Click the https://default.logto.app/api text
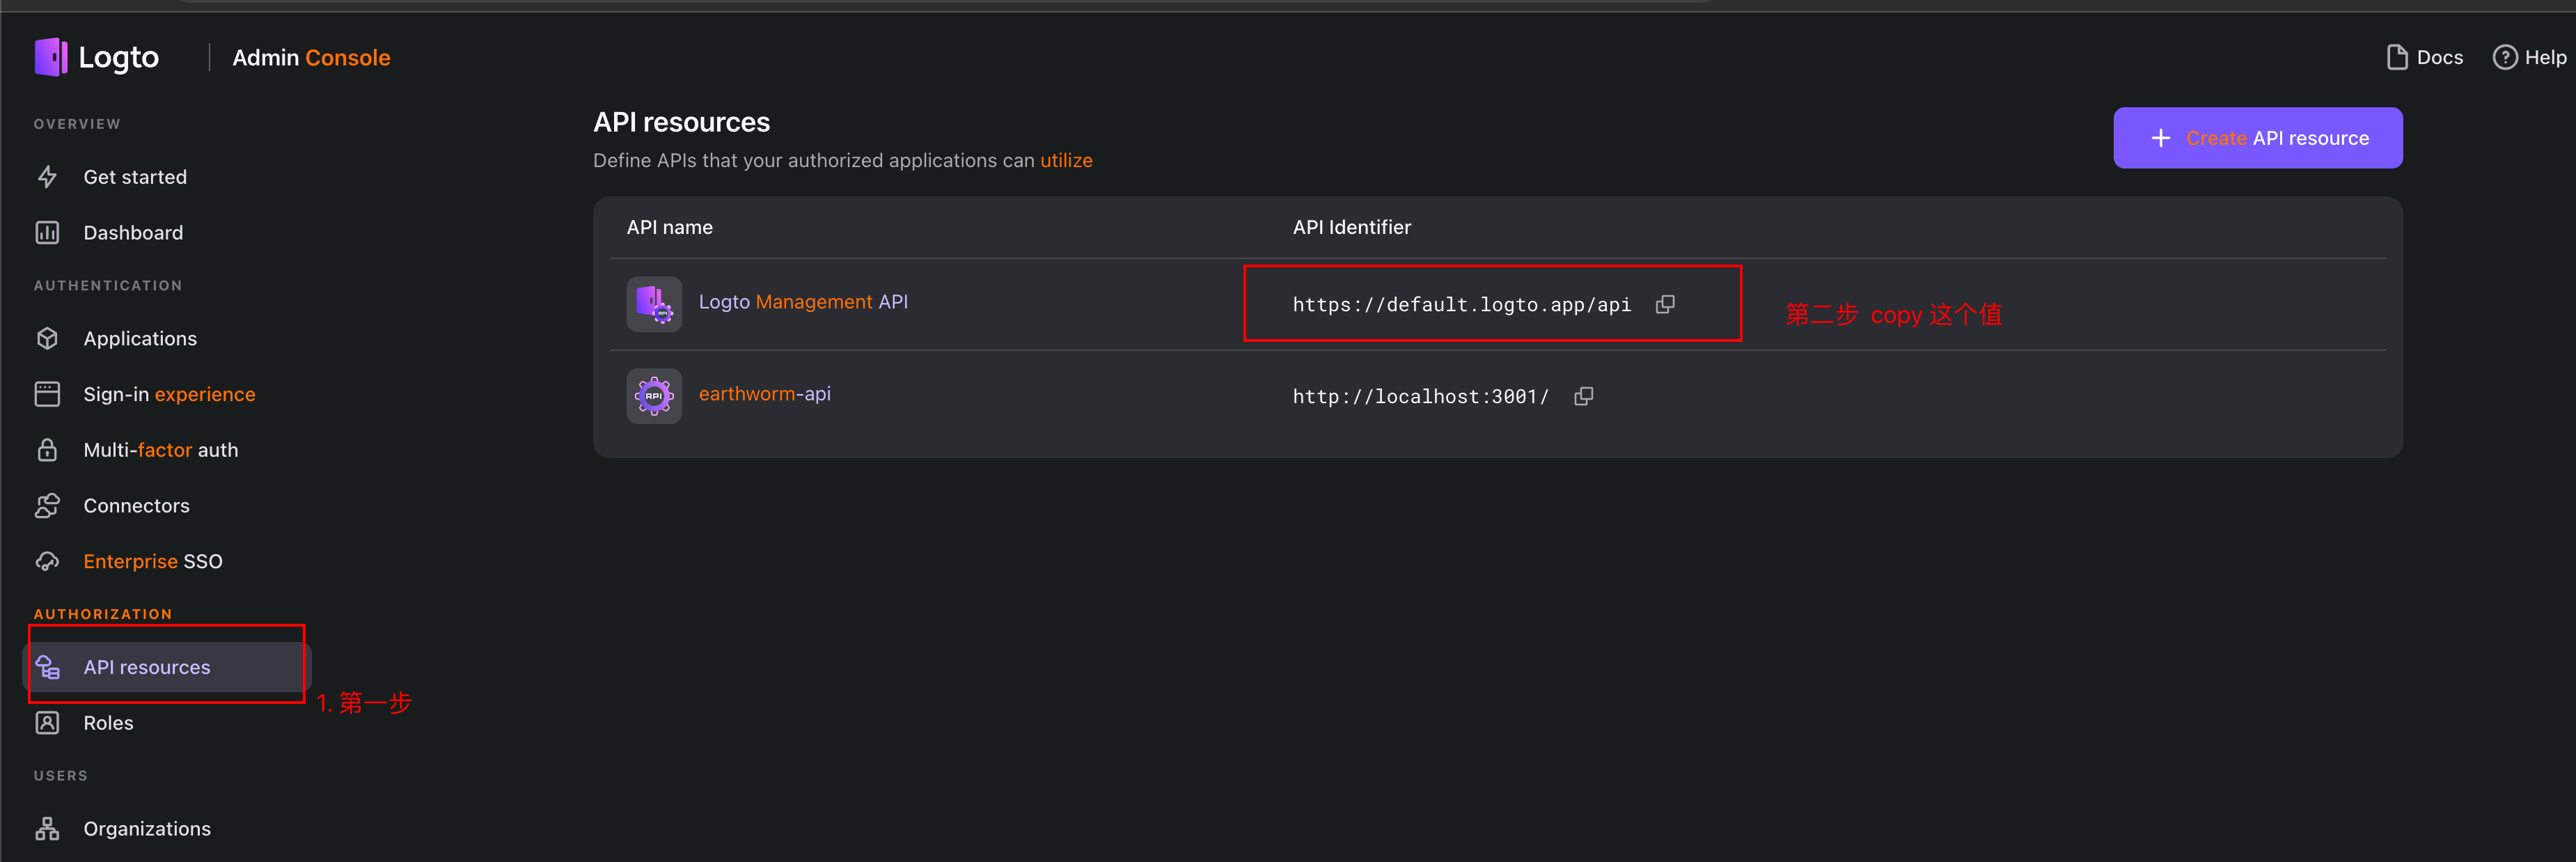The height and width of the screenshot is (862, 2576). tap(1461, 305)
